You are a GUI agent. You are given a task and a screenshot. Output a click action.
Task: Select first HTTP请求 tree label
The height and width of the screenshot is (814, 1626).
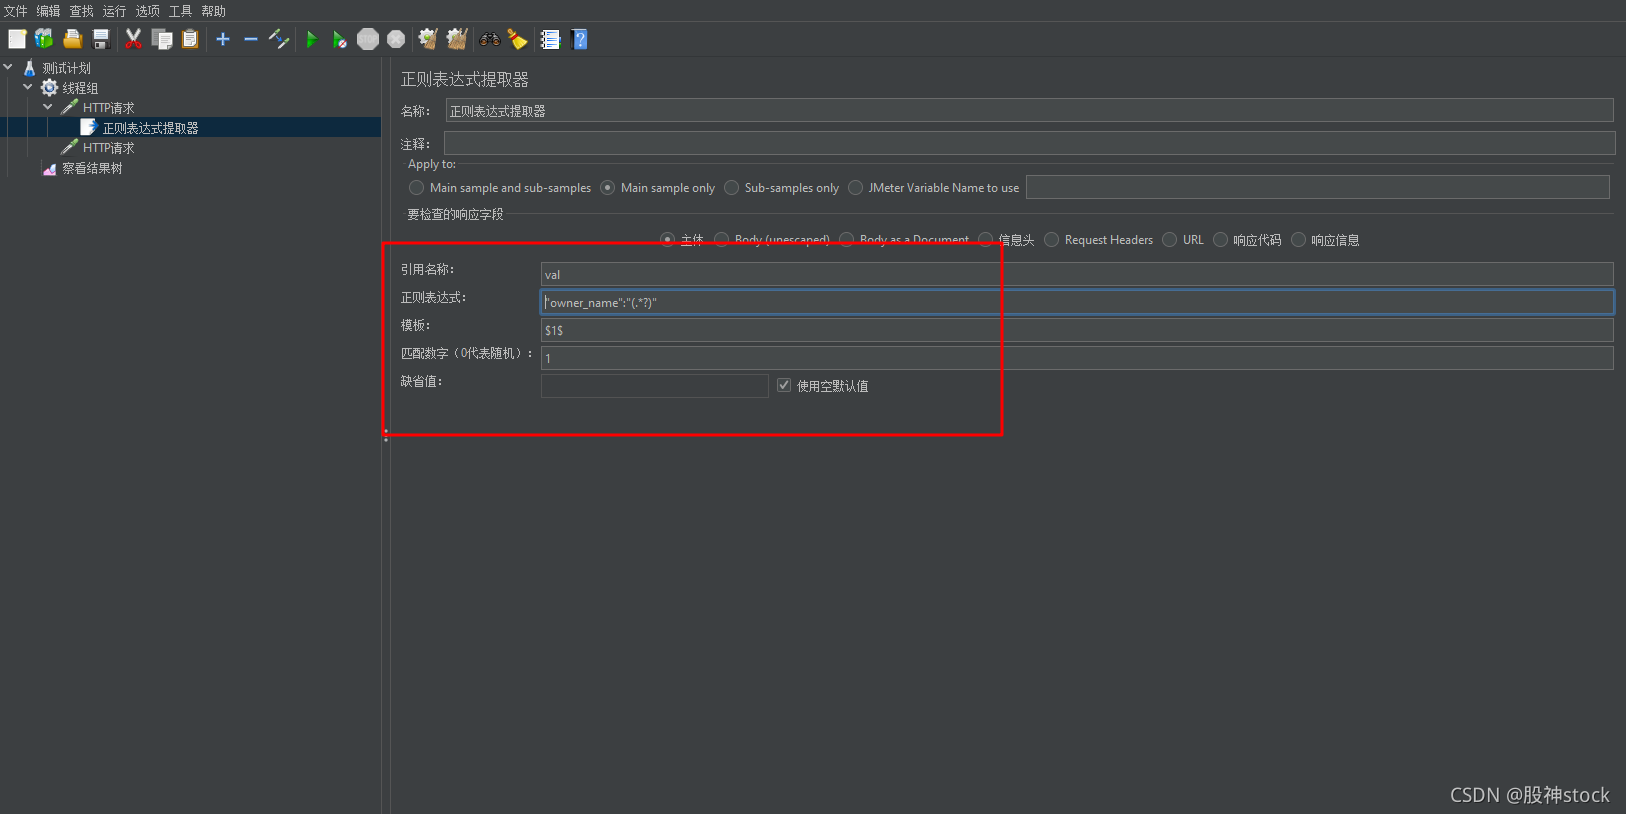(108, 108)
